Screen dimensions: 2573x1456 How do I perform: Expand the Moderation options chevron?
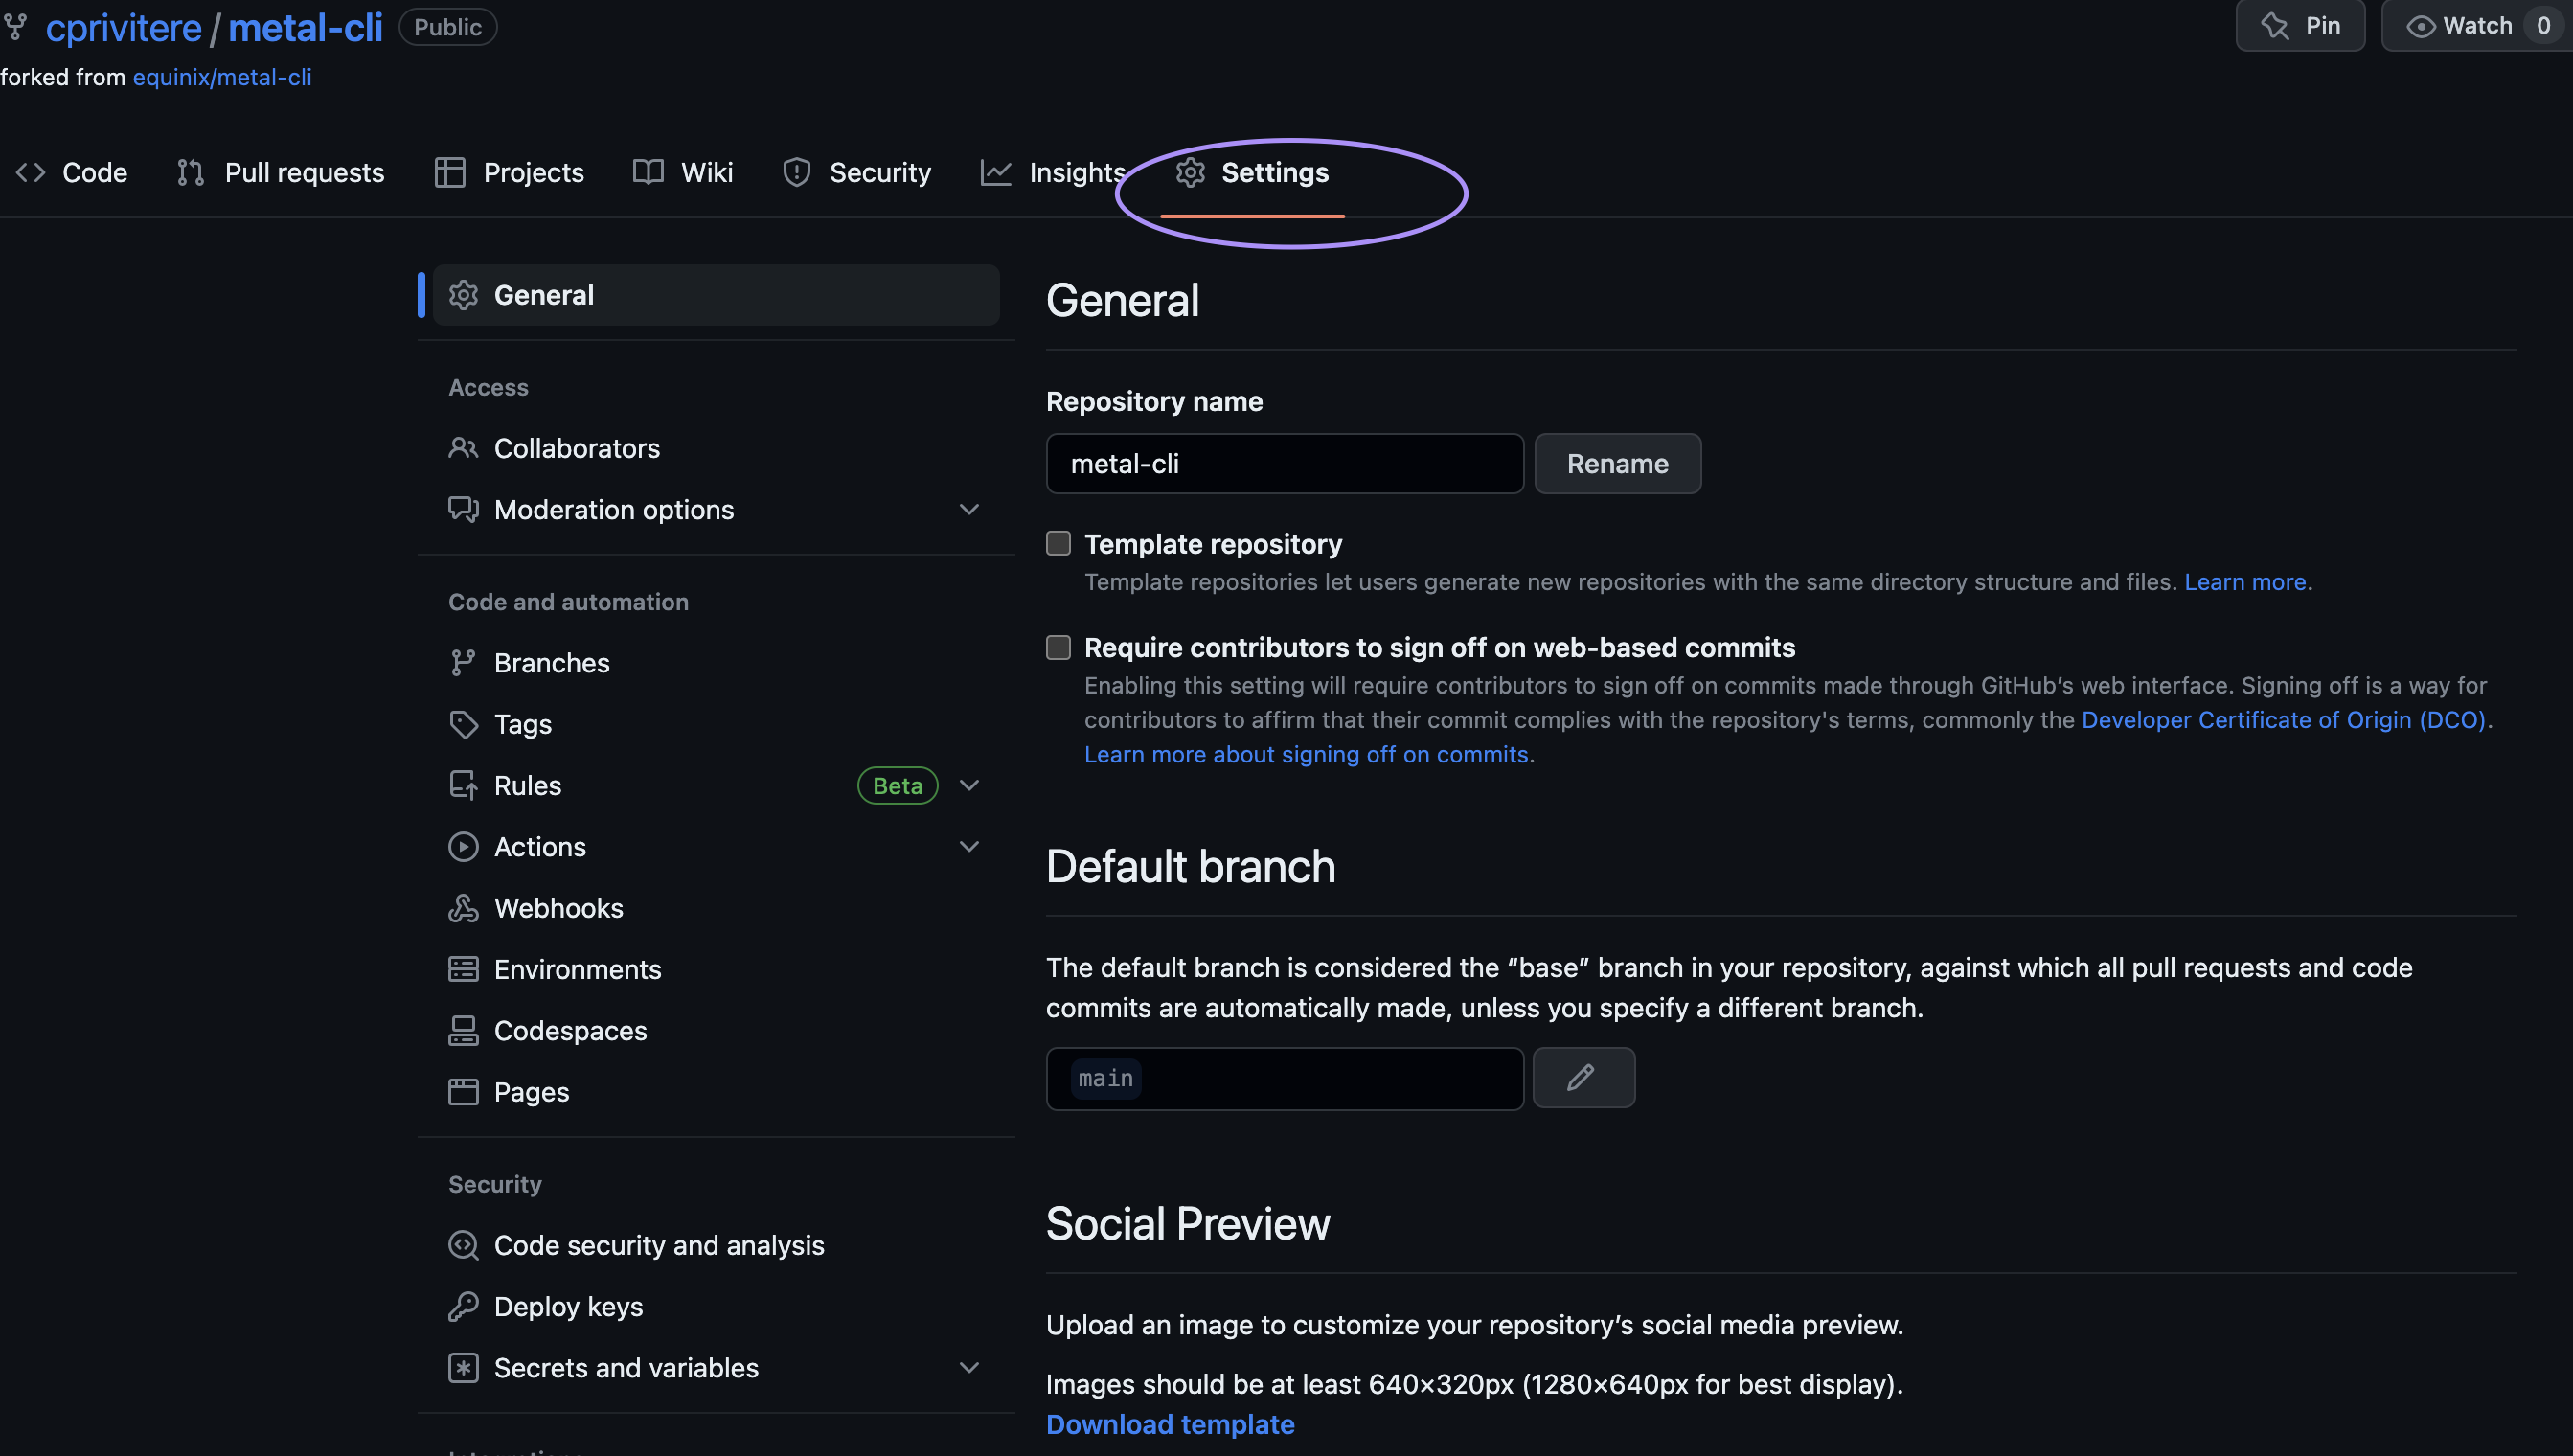tap(968, 509)
